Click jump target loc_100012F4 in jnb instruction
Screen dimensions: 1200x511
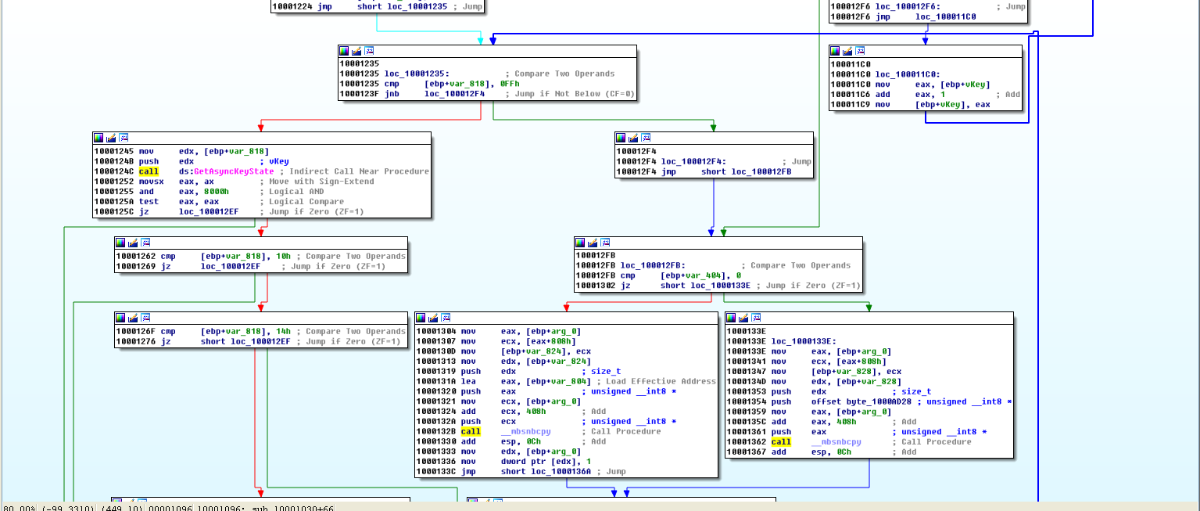tap(456, 94)
